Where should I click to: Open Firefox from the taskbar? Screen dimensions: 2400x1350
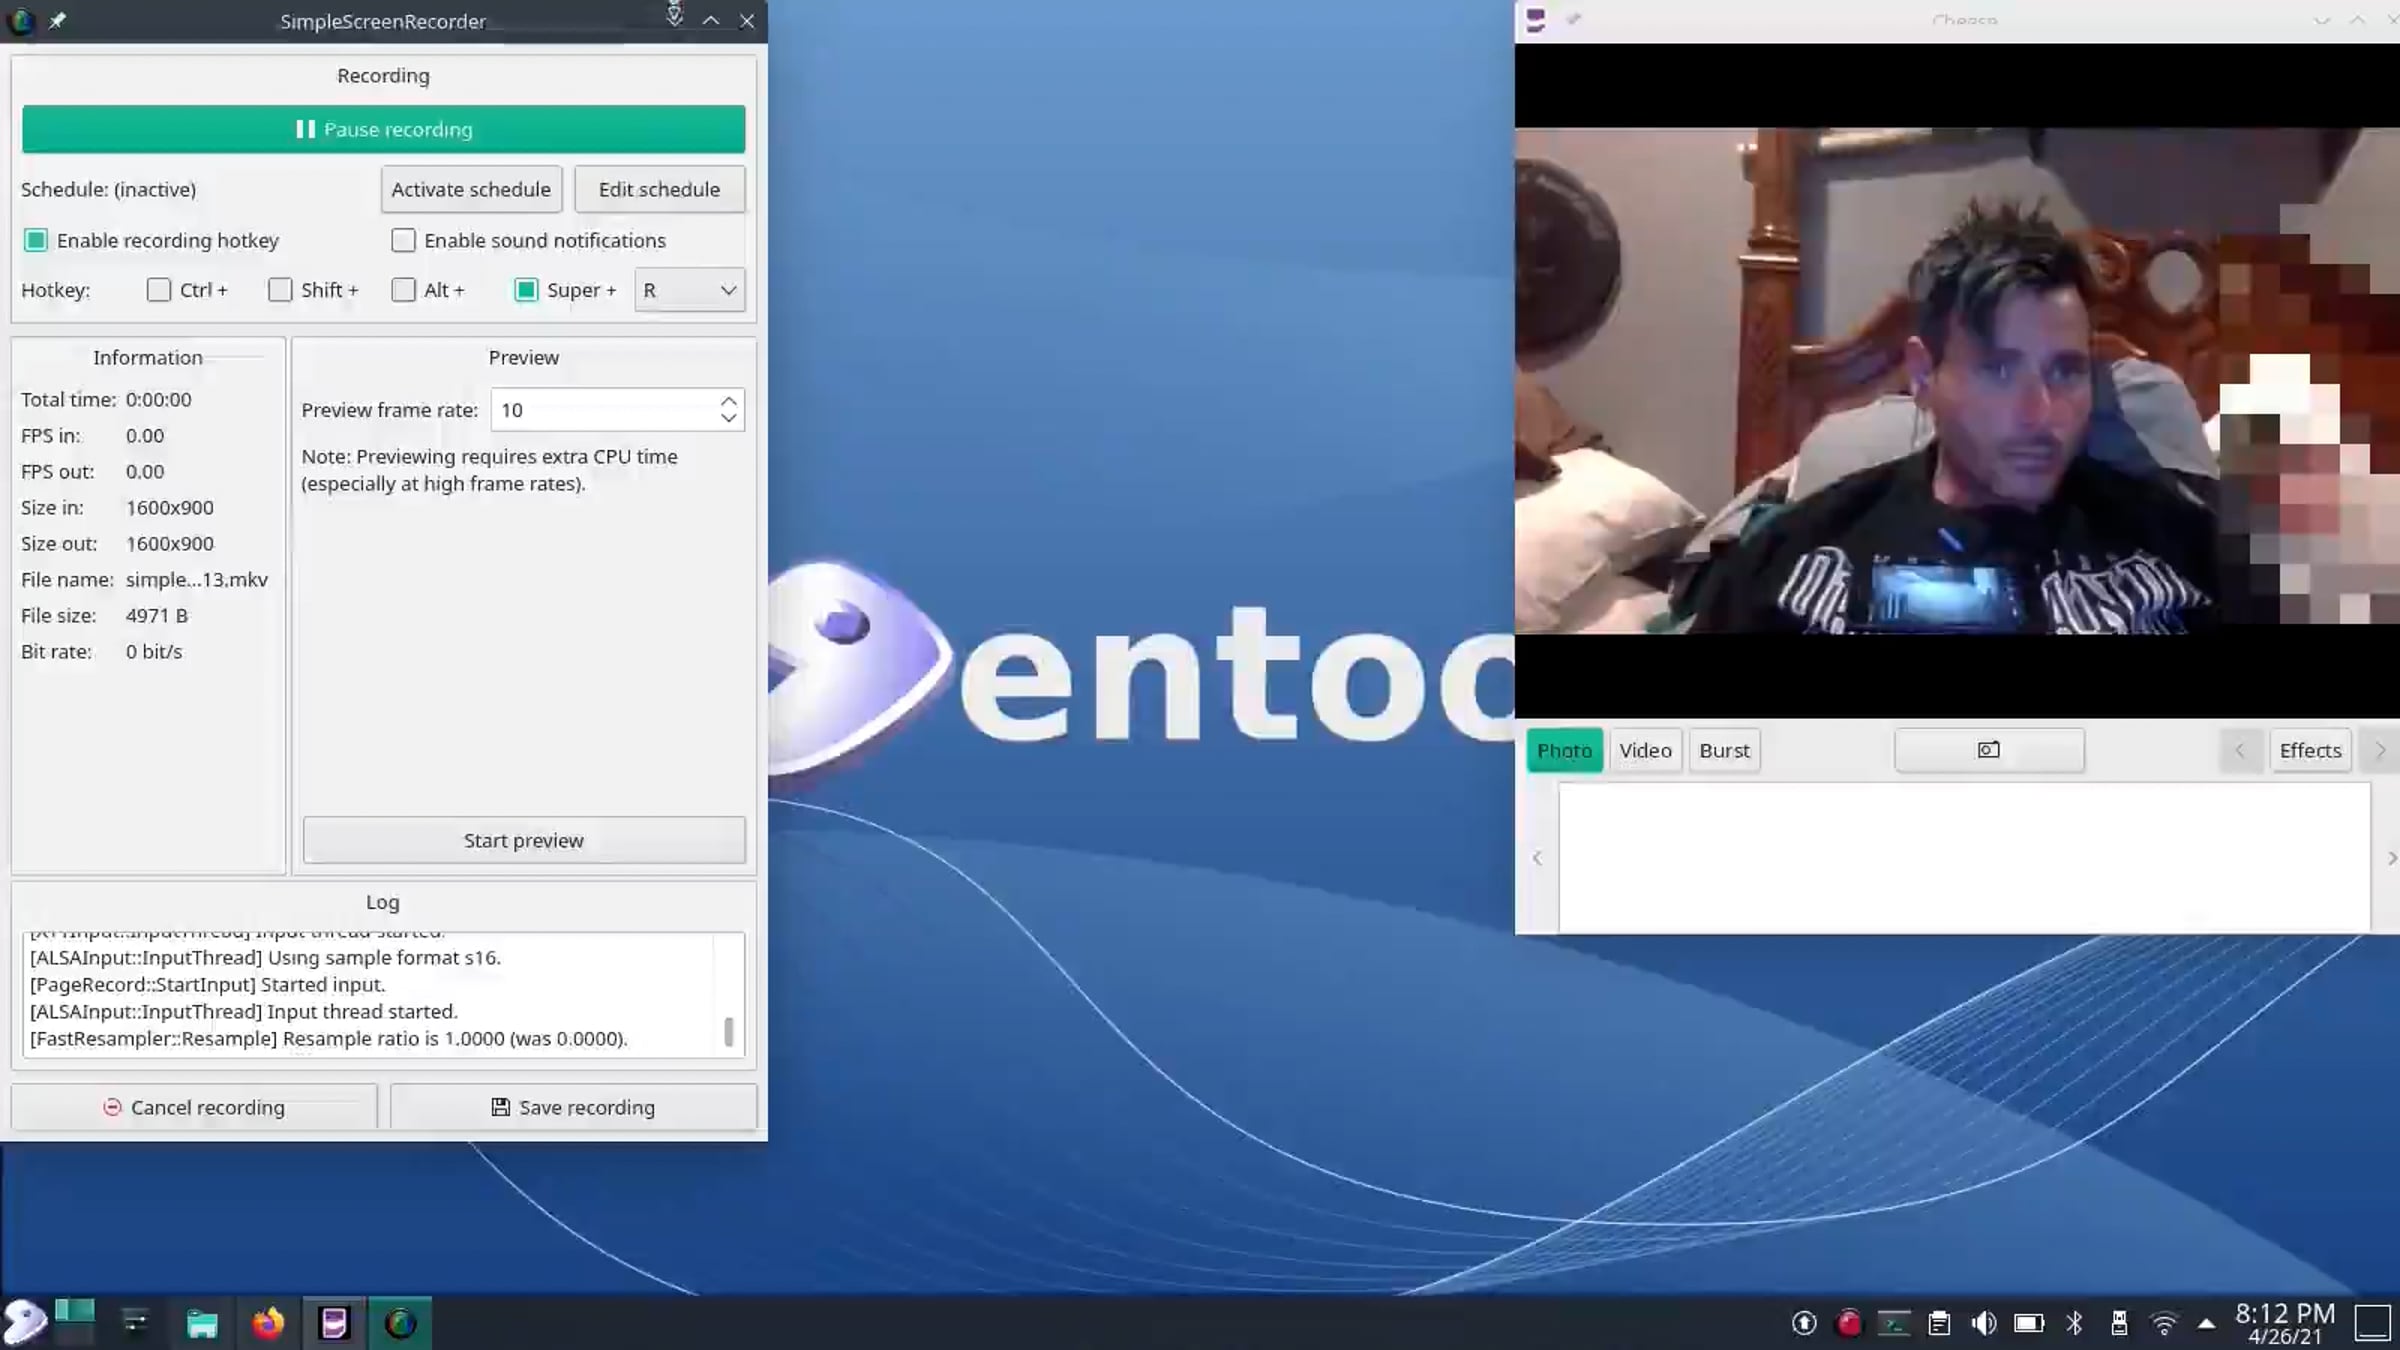click(x=267, y=1323)
